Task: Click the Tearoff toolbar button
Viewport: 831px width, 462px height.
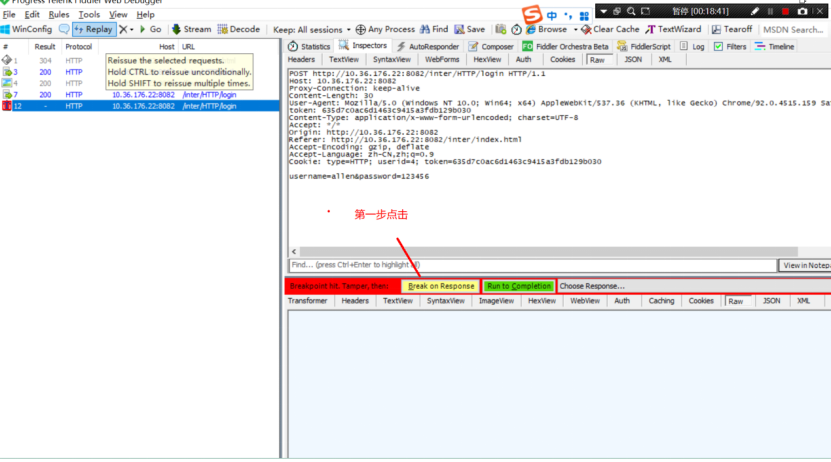Action: (x=732, y=29)
